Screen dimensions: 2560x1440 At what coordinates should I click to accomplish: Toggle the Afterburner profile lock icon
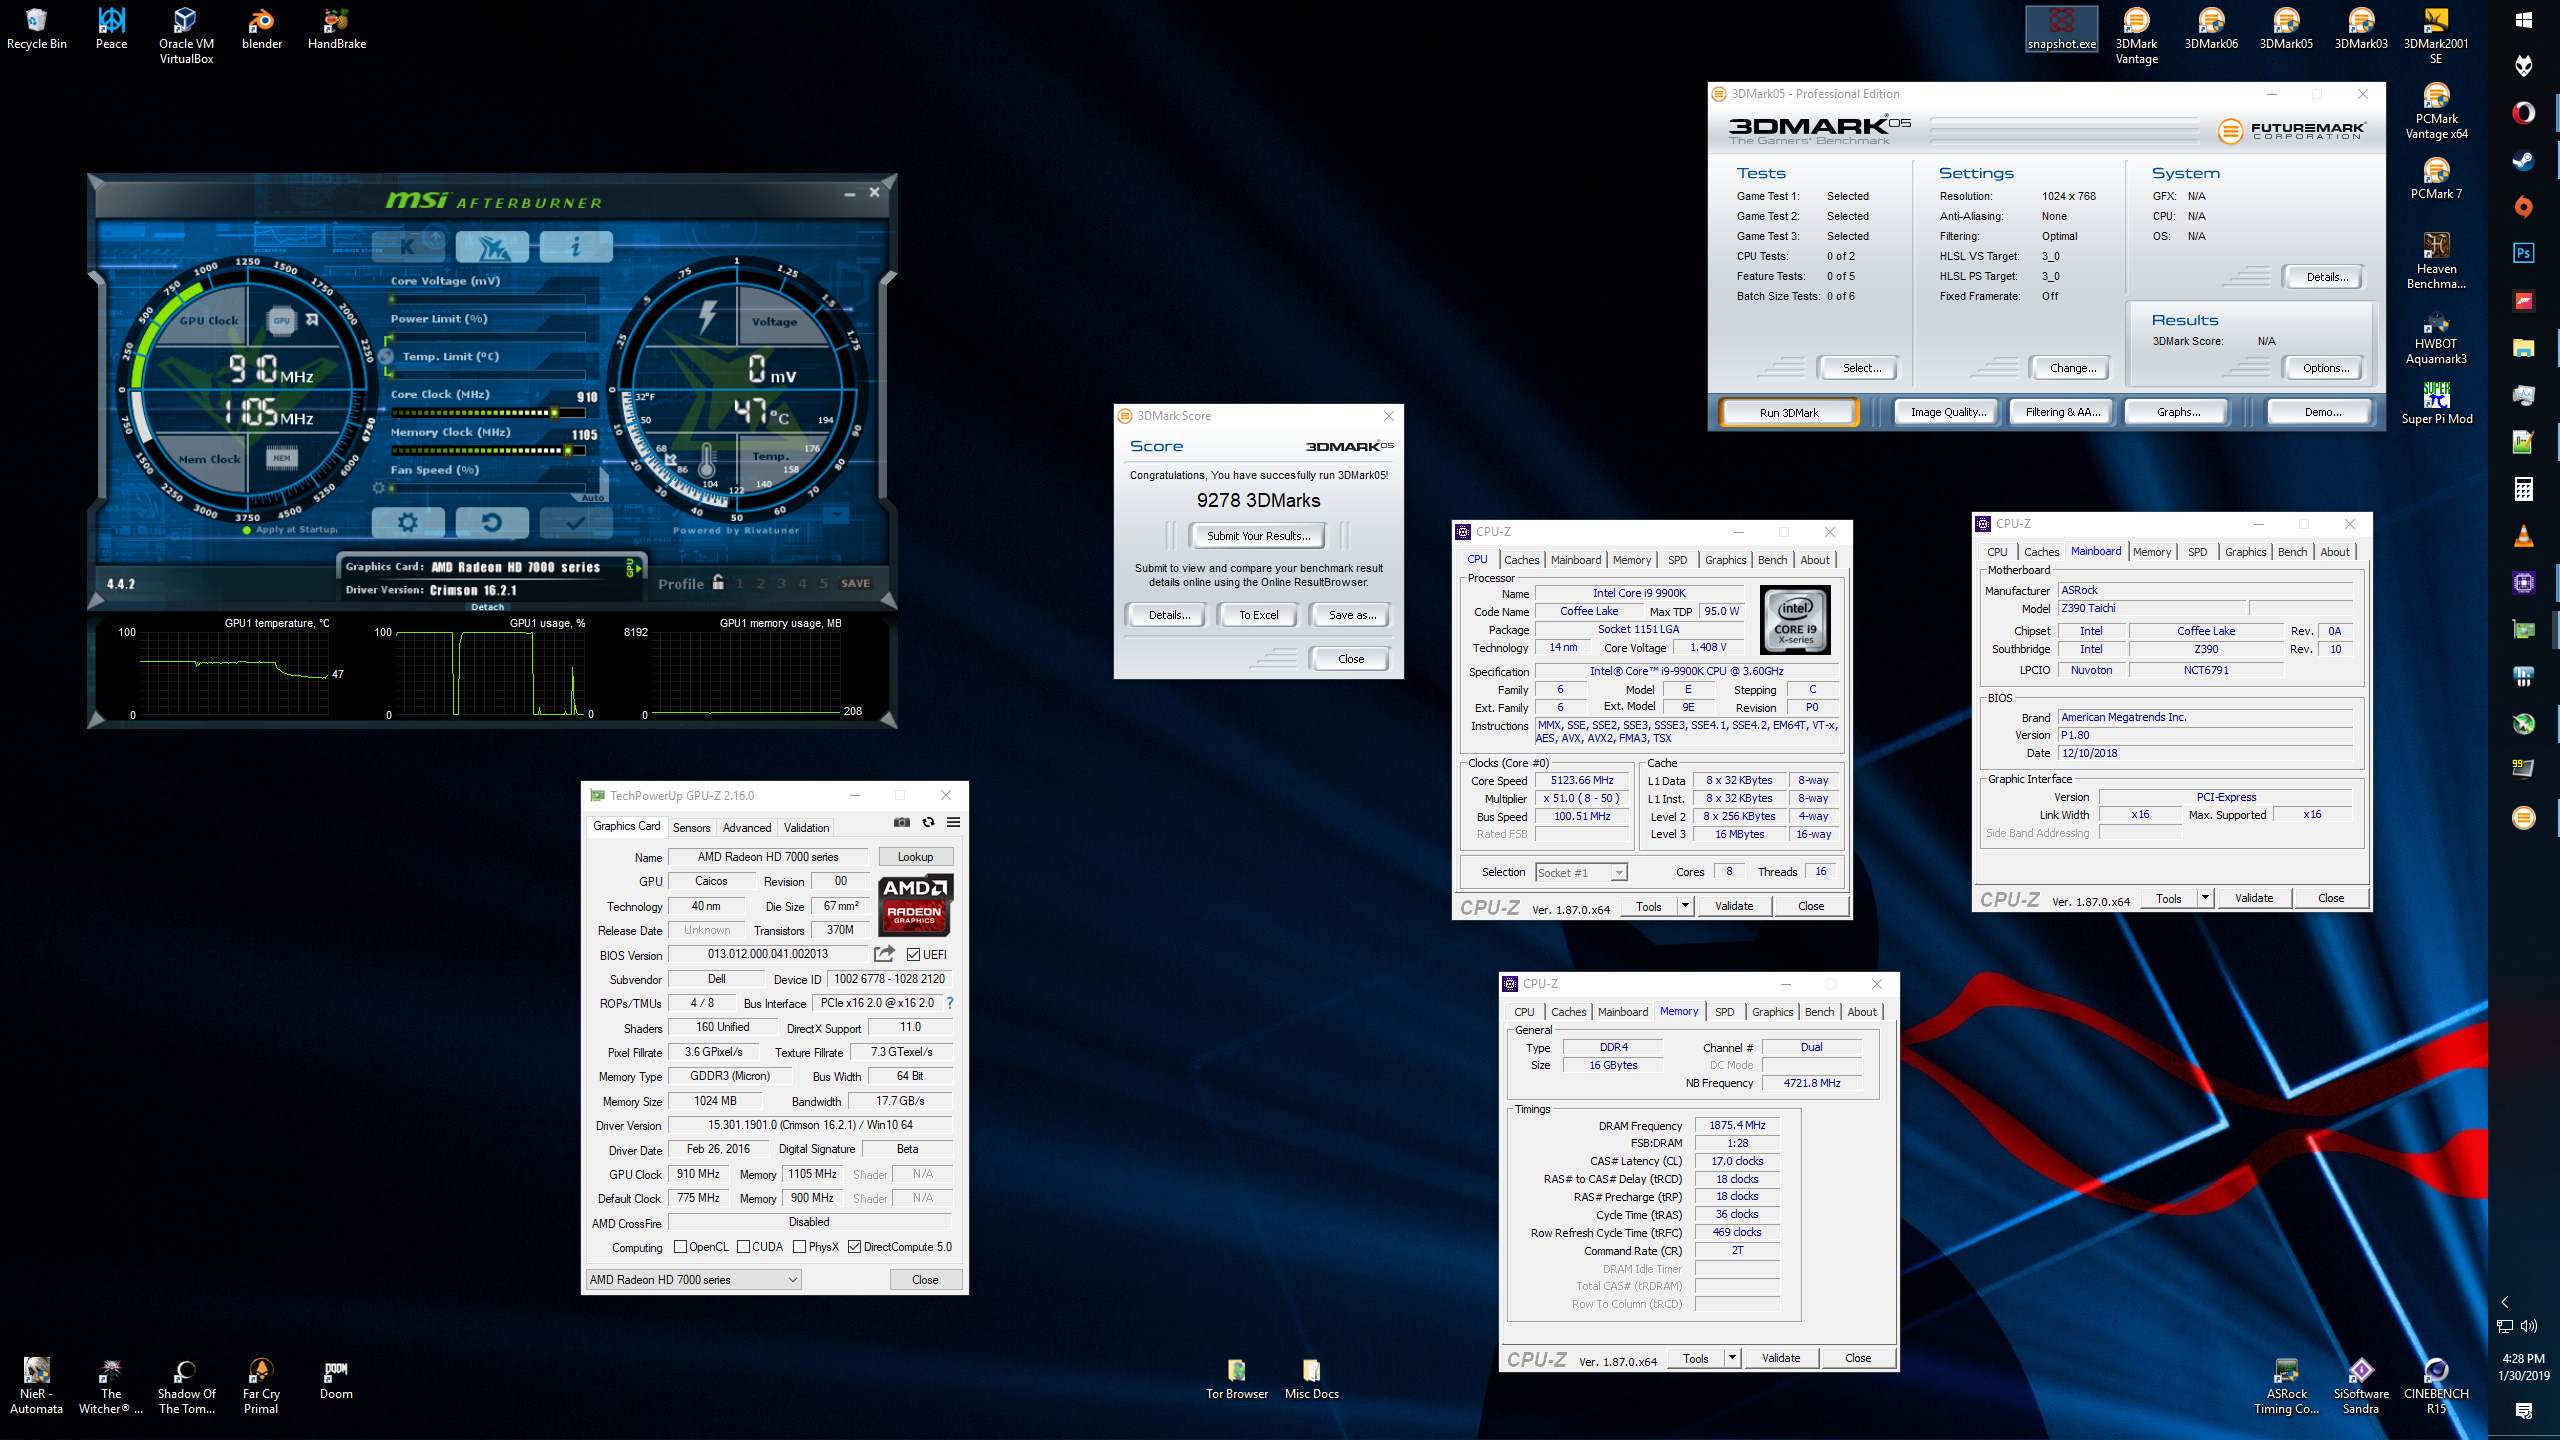click(718, 582)
